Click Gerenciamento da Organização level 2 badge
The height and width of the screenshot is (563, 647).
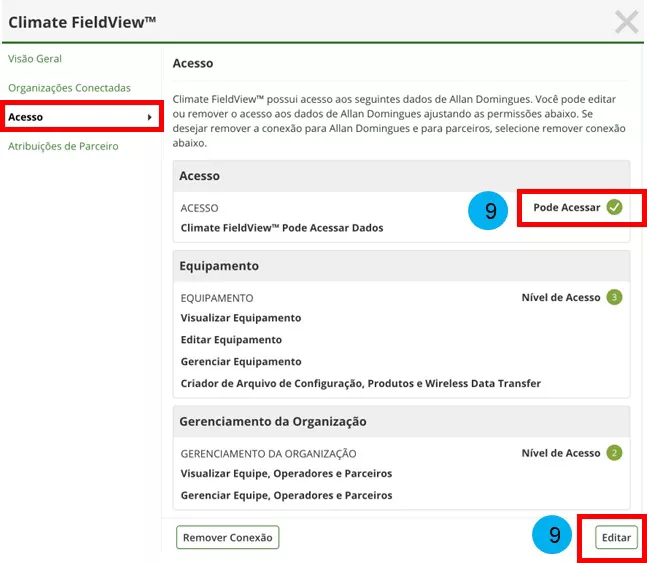614,453
